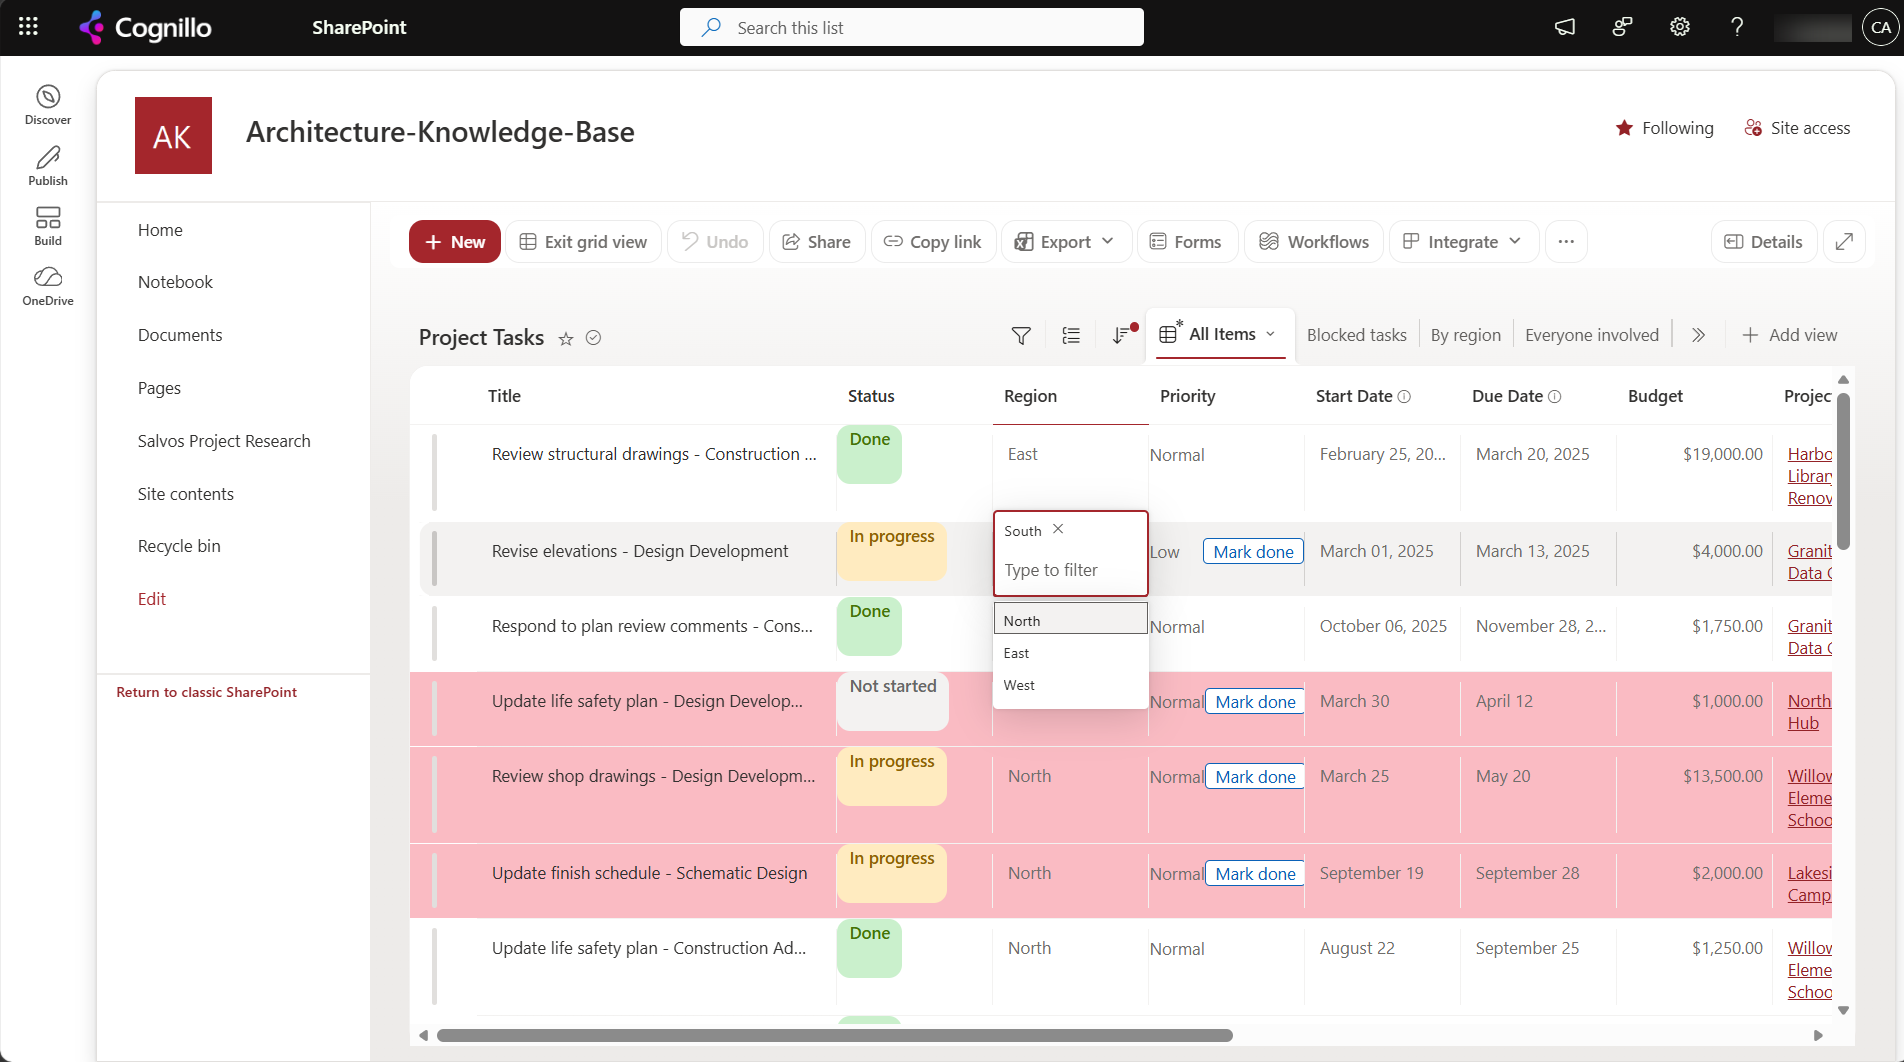The image size is (1904, 1062).
Task: Open the filter pane funnel icon
Action: (1021, 336)
